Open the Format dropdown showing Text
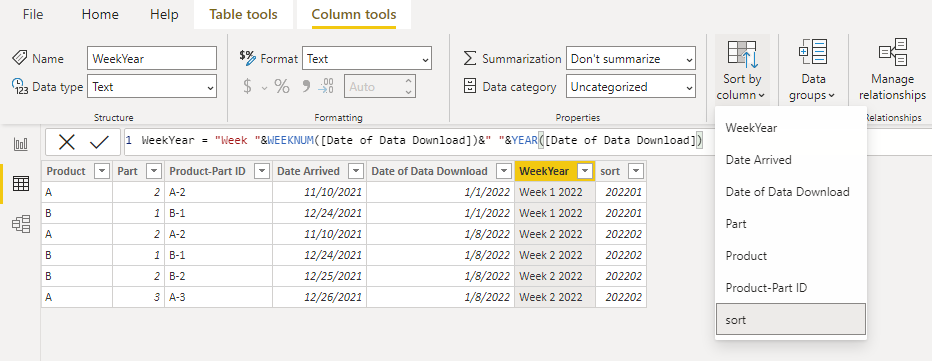Viewport: 932px width, 361px height. pyautogui.click(x=367, y=58)
